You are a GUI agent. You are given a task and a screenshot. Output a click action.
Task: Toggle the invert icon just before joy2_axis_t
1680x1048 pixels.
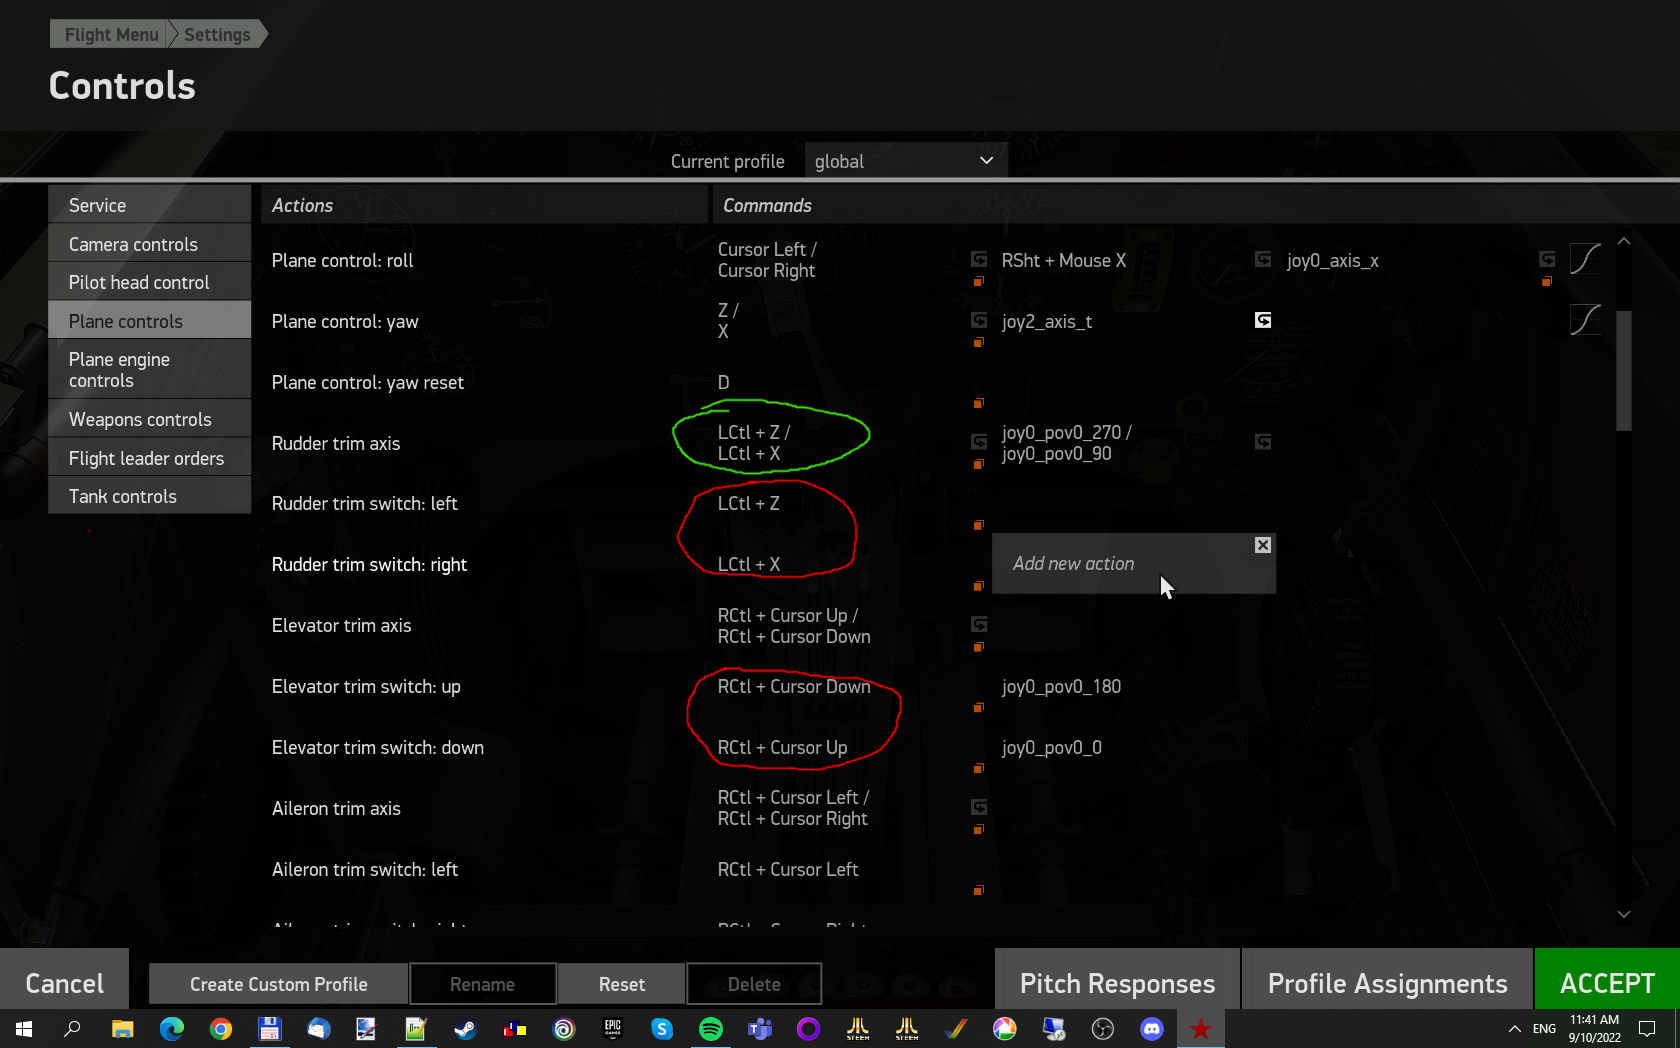click(x=979, y=320)
